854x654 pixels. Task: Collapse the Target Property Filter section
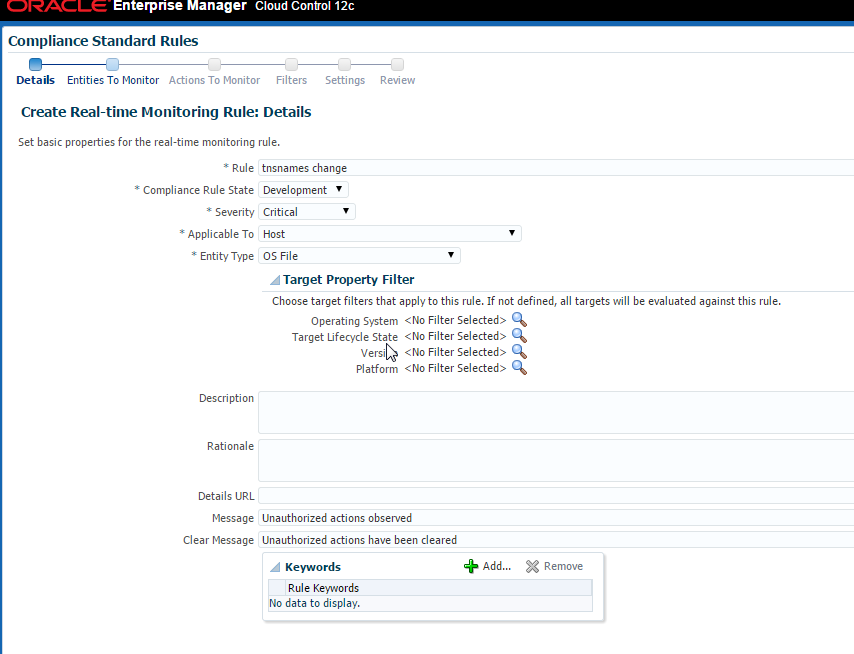pyautogui.click(x=275, y=280)
